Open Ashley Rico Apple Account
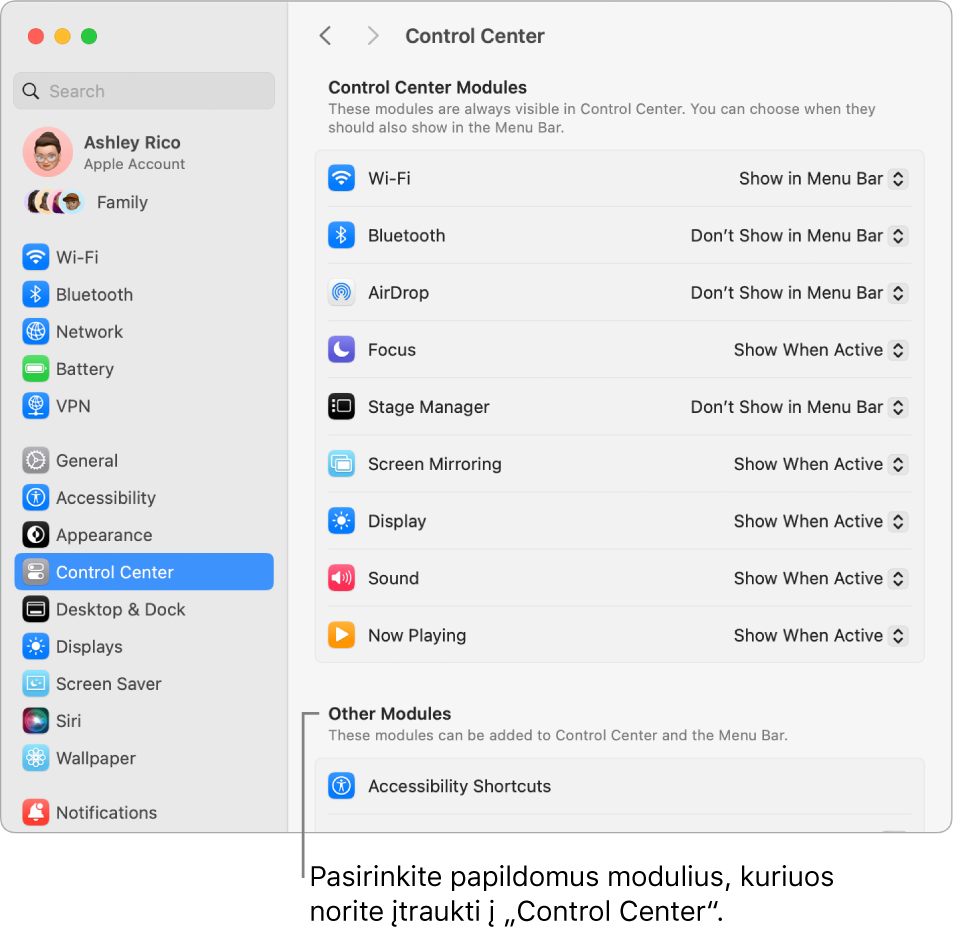Screen dimensions: 955x934 tap(144, 152)
